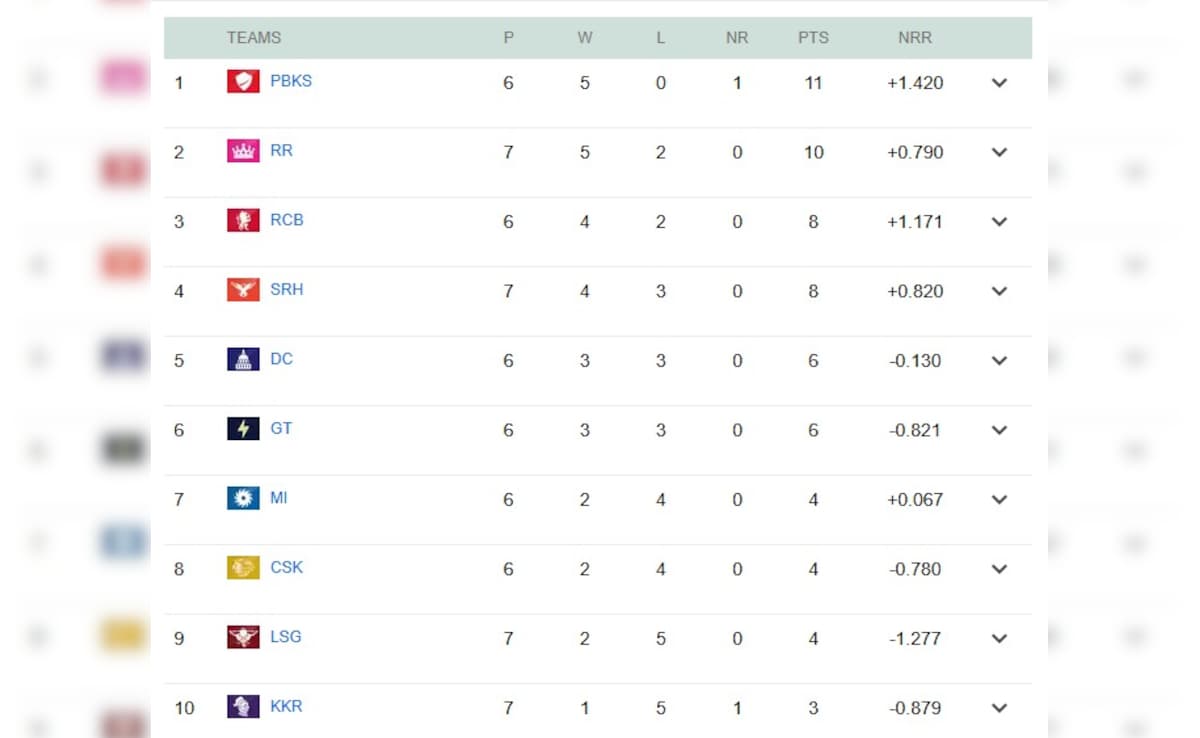Click the RCB team logo icon
The width and height of the screenshot is (1200, 738).
pos(243,220)
